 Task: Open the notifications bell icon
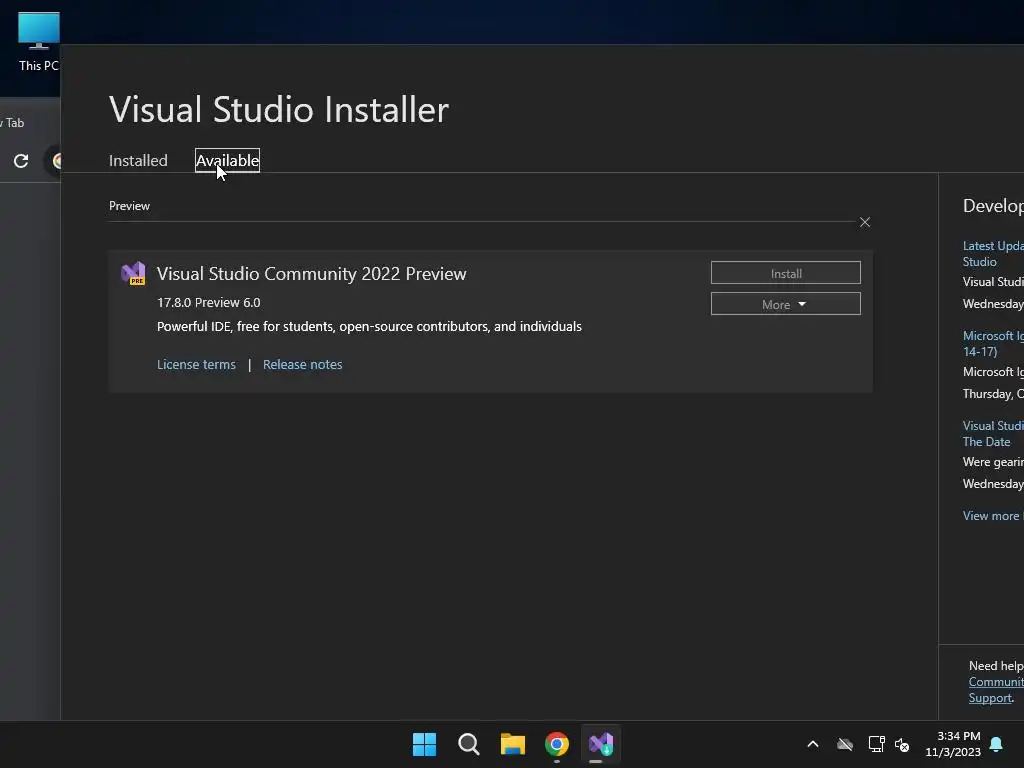pyautogui.click(x=997, y=744)
